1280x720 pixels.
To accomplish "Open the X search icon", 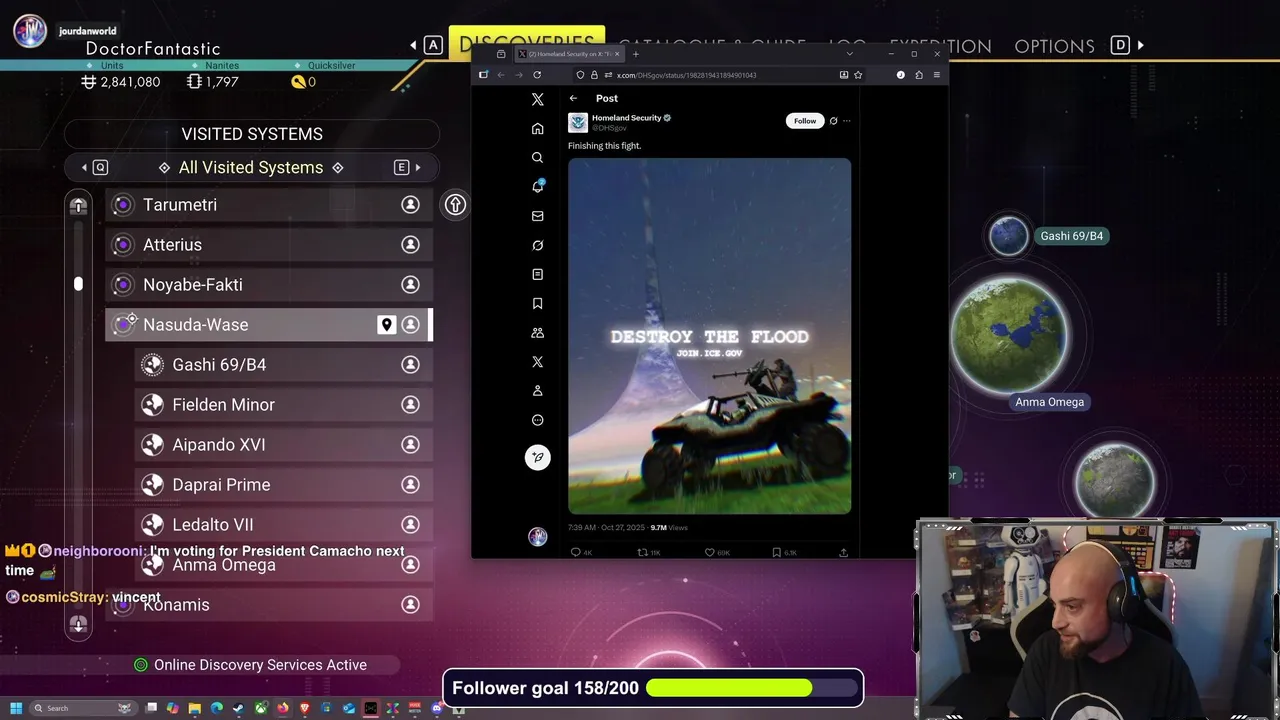I will [537, 157].
